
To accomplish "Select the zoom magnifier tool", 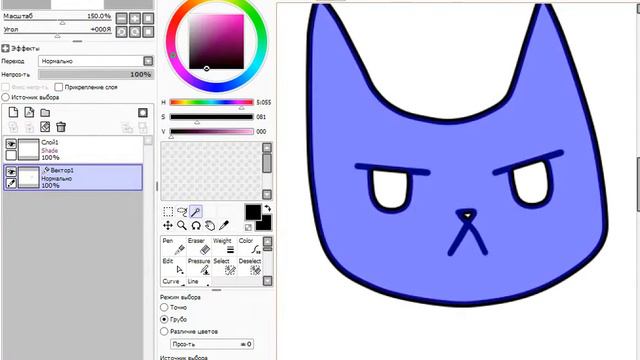I will click(x=182, y=225).
